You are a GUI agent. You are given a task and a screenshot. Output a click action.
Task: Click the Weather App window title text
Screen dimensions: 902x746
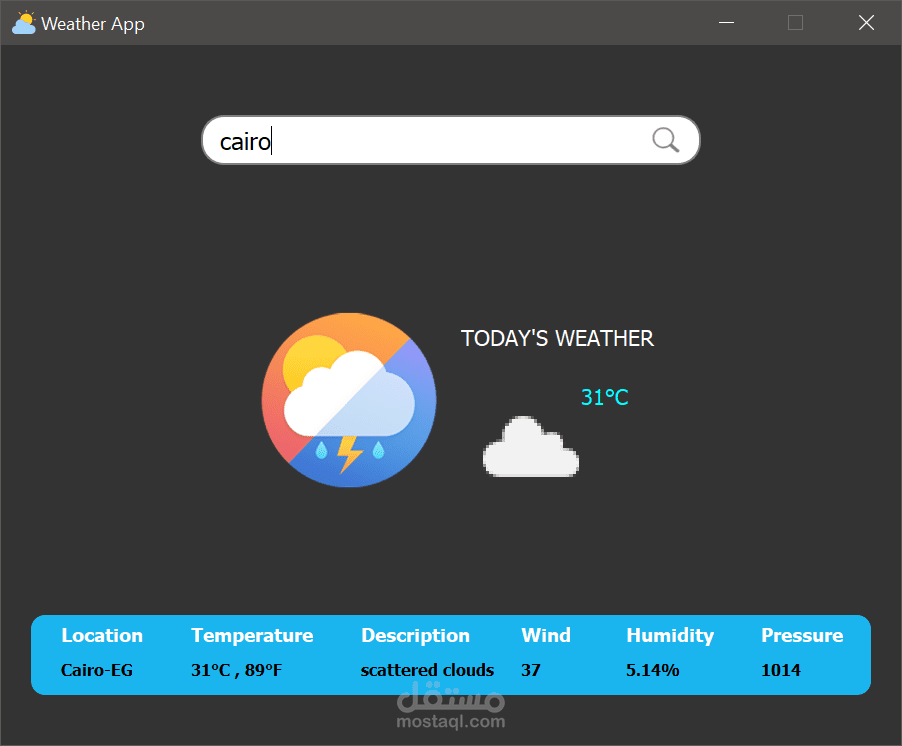pyautogui.click(x=93, y=24)
